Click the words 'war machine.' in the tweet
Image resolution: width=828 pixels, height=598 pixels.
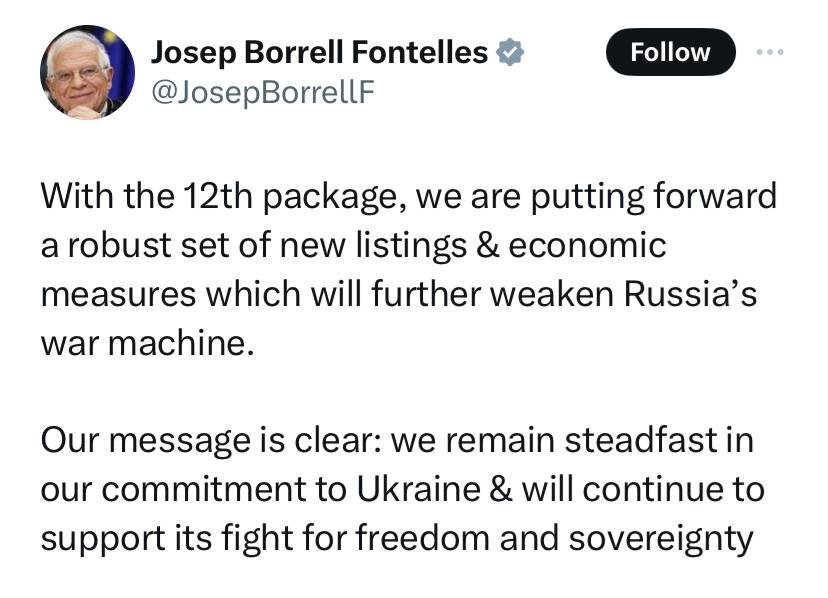pos(147,344)
